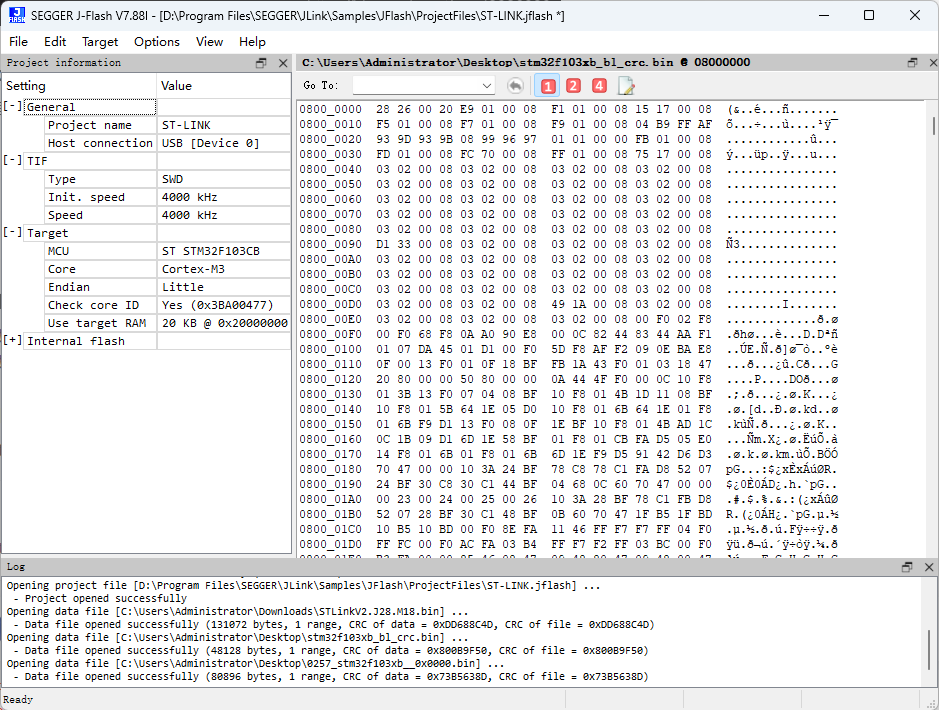Open the Help menu

[x=252, y=42]
